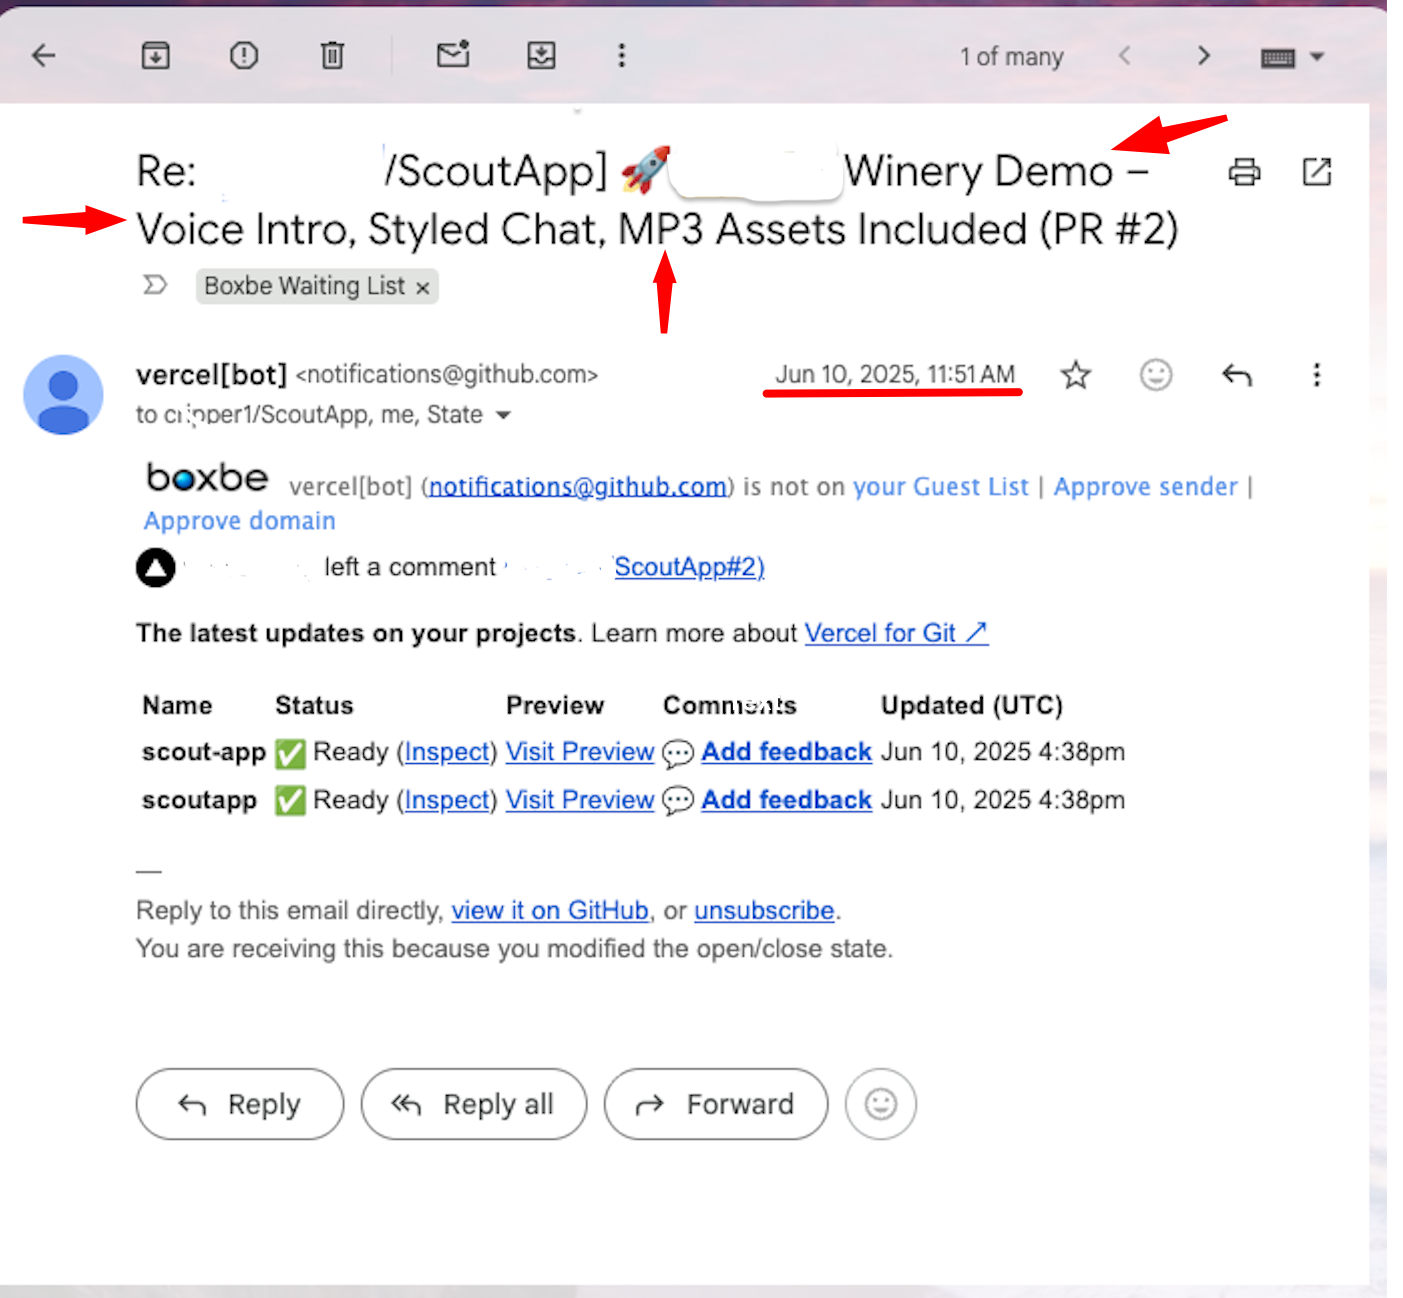Report this email as spam

pos(244,55)
